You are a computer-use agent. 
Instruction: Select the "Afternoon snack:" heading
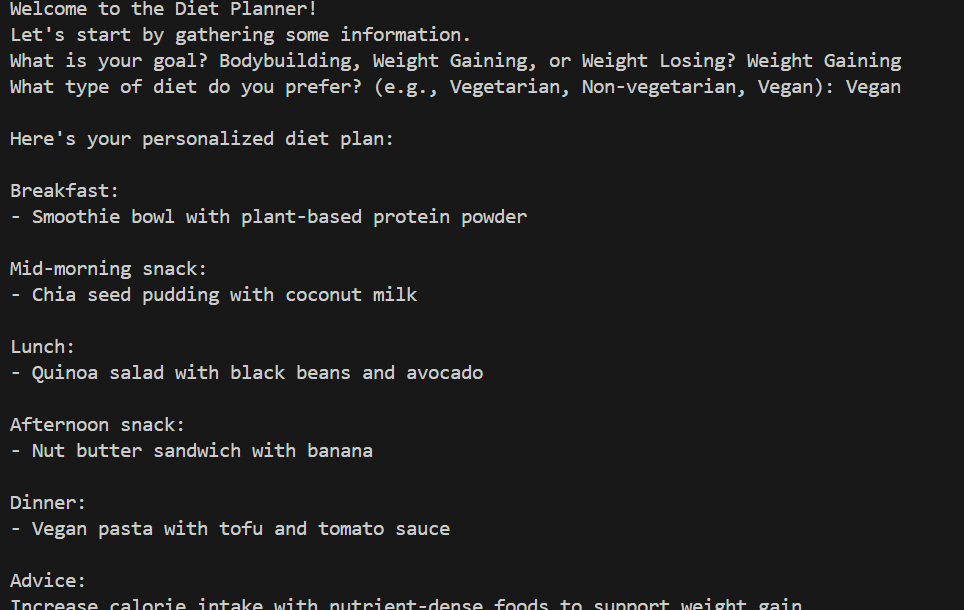click(98, 425)
